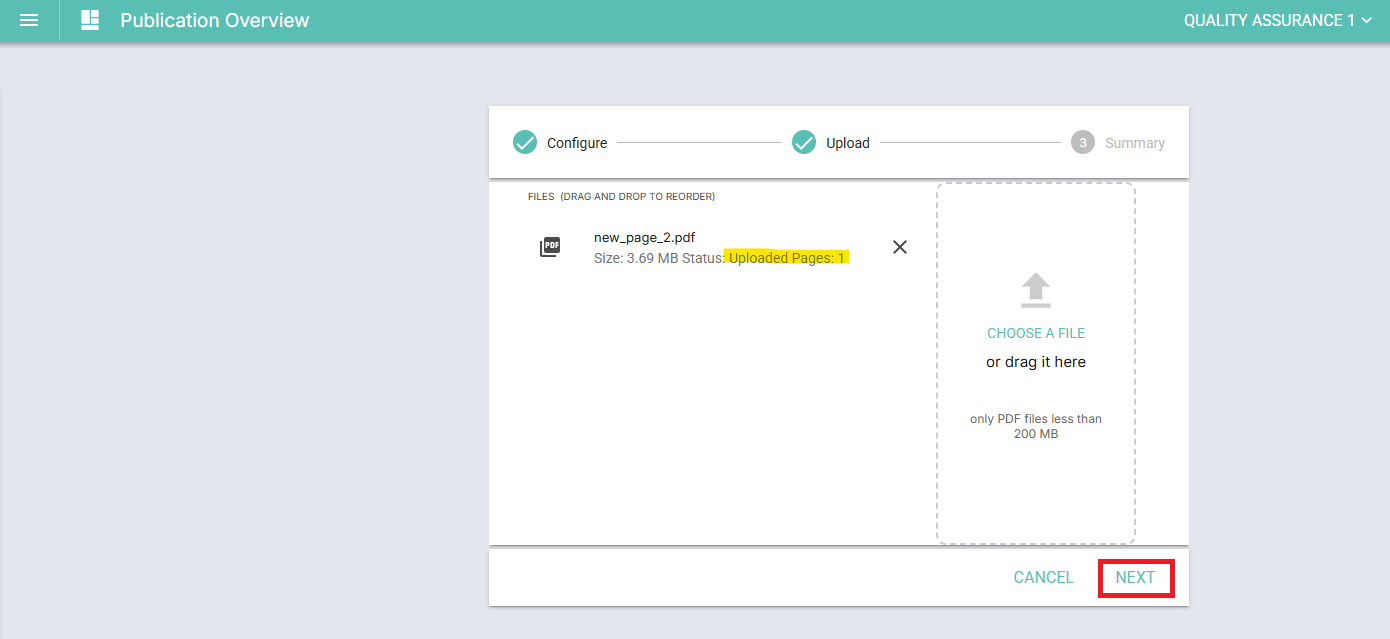Click the CHOOSE A FILE link
This screenshot has height=639, width=1390.
(1036, 333)
